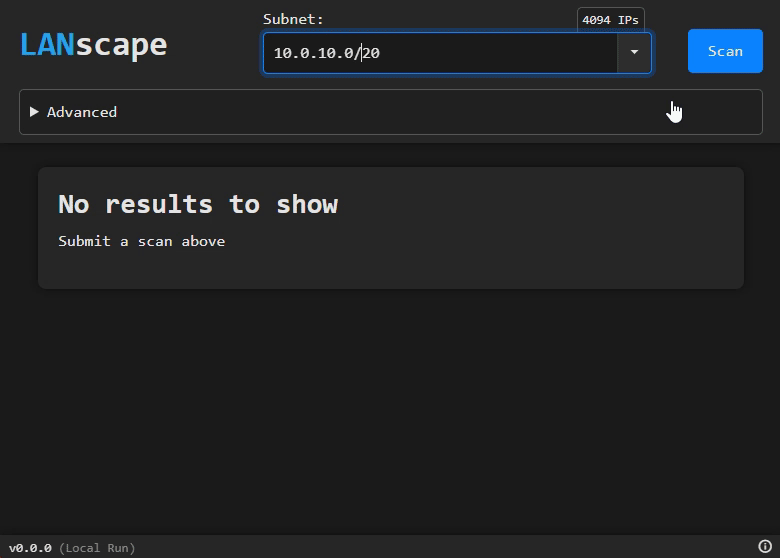This screenshot has width=780, height=558.
Task: Click the 'Submit a scan above' text
Action: point(142,241)
